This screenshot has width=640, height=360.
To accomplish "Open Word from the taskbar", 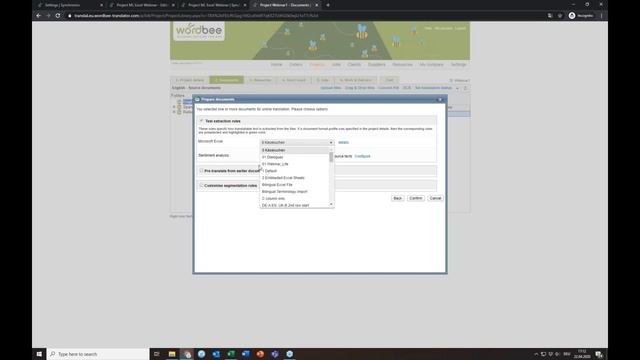I will pos(246,354).
